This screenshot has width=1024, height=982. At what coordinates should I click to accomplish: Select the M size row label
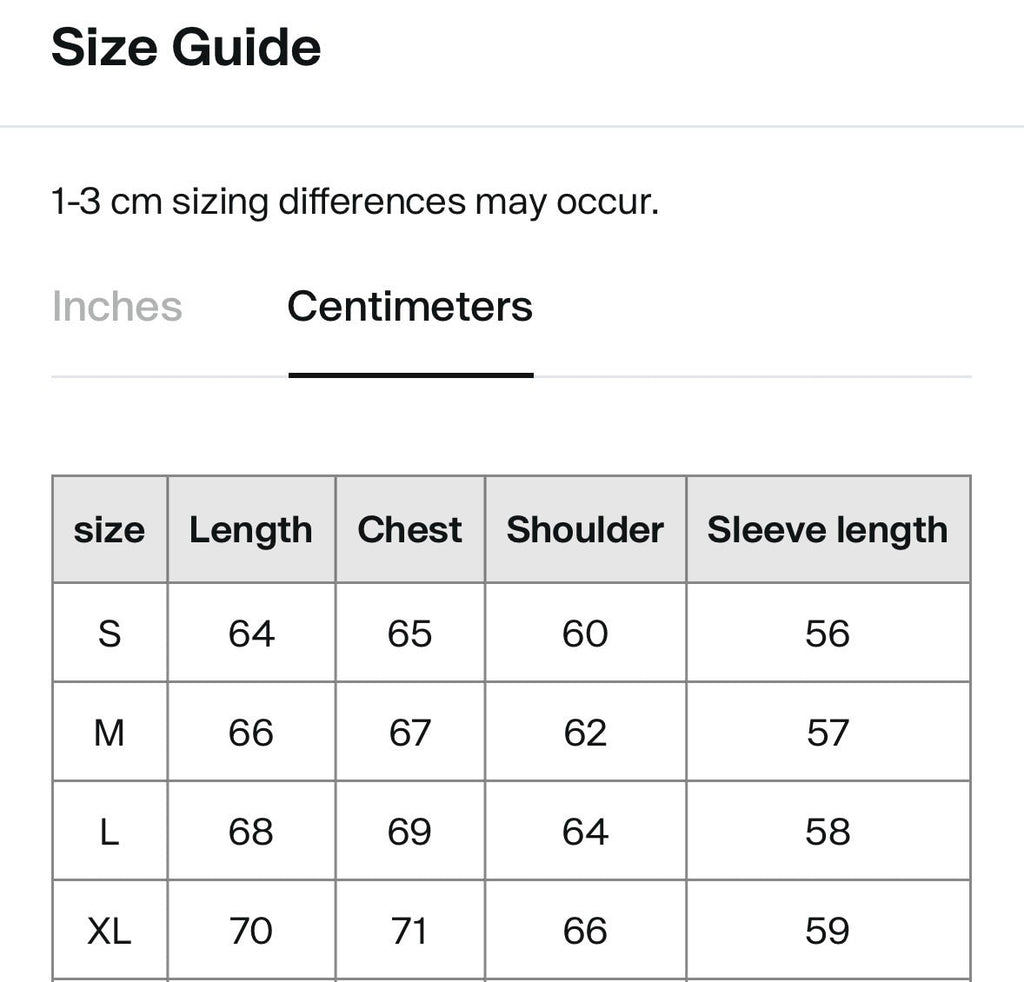[x=109, y=733]
